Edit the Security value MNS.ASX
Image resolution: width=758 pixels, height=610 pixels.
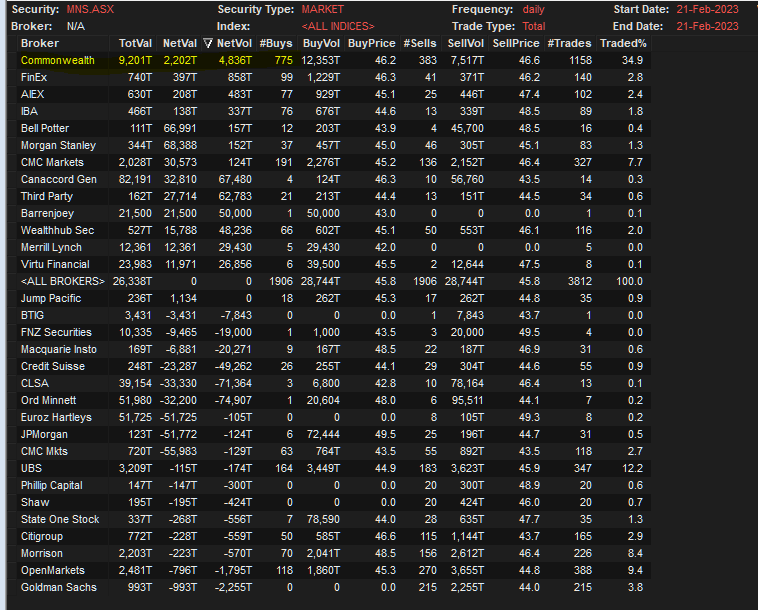[90, 10]
